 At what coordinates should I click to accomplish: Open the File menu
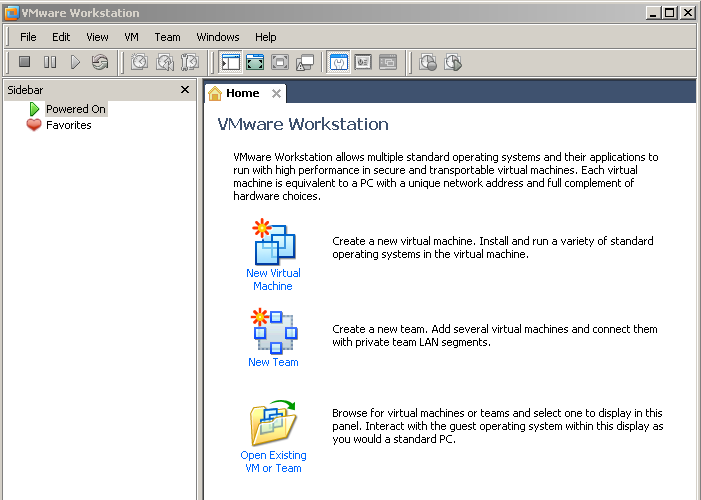pyautogui.click(x=28, y=37)
